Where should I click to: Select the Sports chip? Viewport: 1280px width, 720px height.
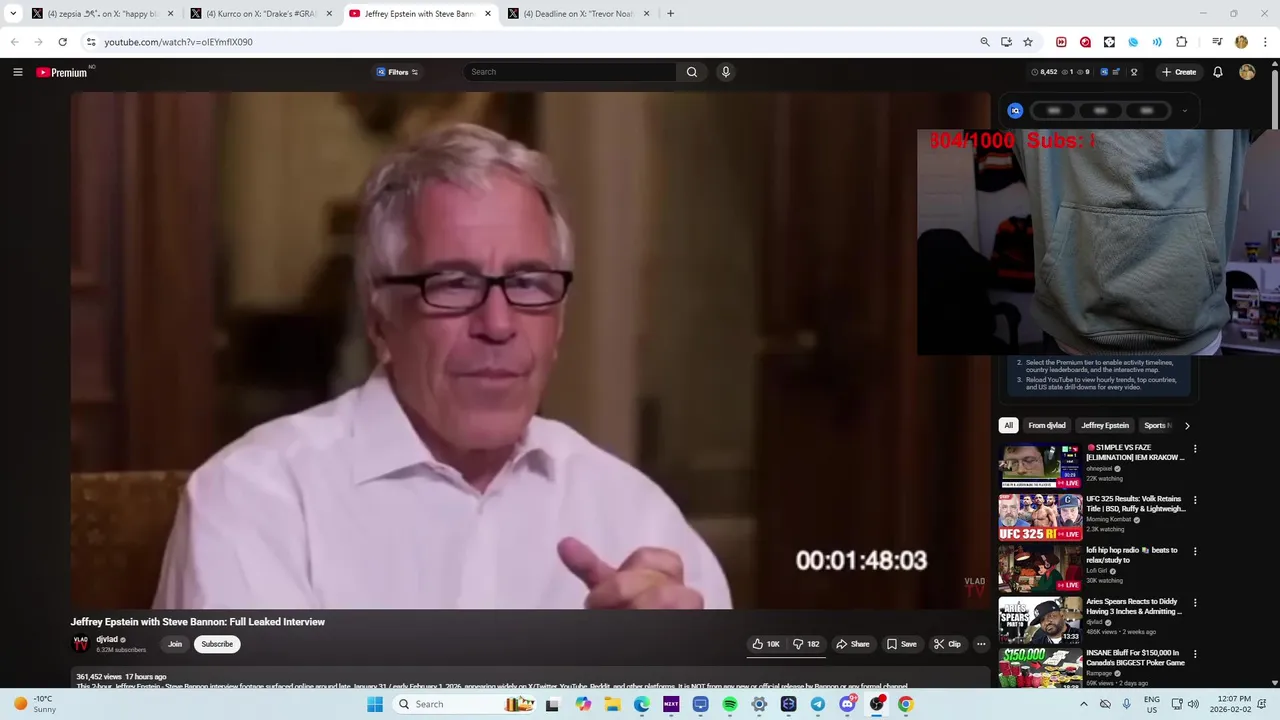pyautogui.click(x=1156, y=425)
